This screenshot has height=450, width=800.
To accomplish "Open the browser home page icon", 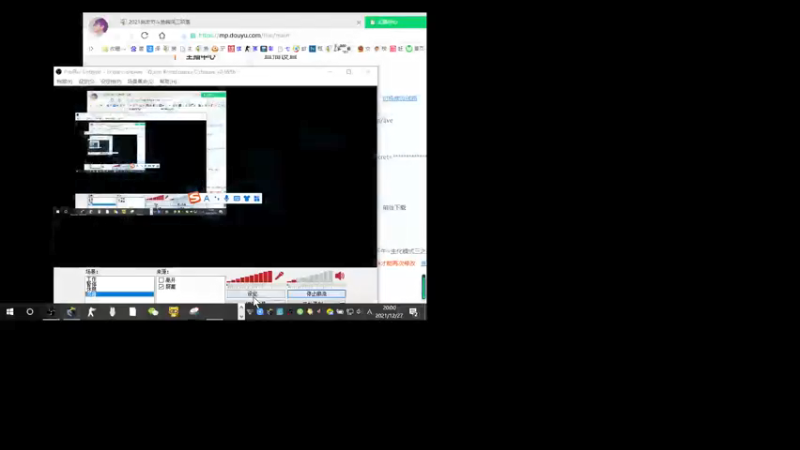I will point(162,35).
